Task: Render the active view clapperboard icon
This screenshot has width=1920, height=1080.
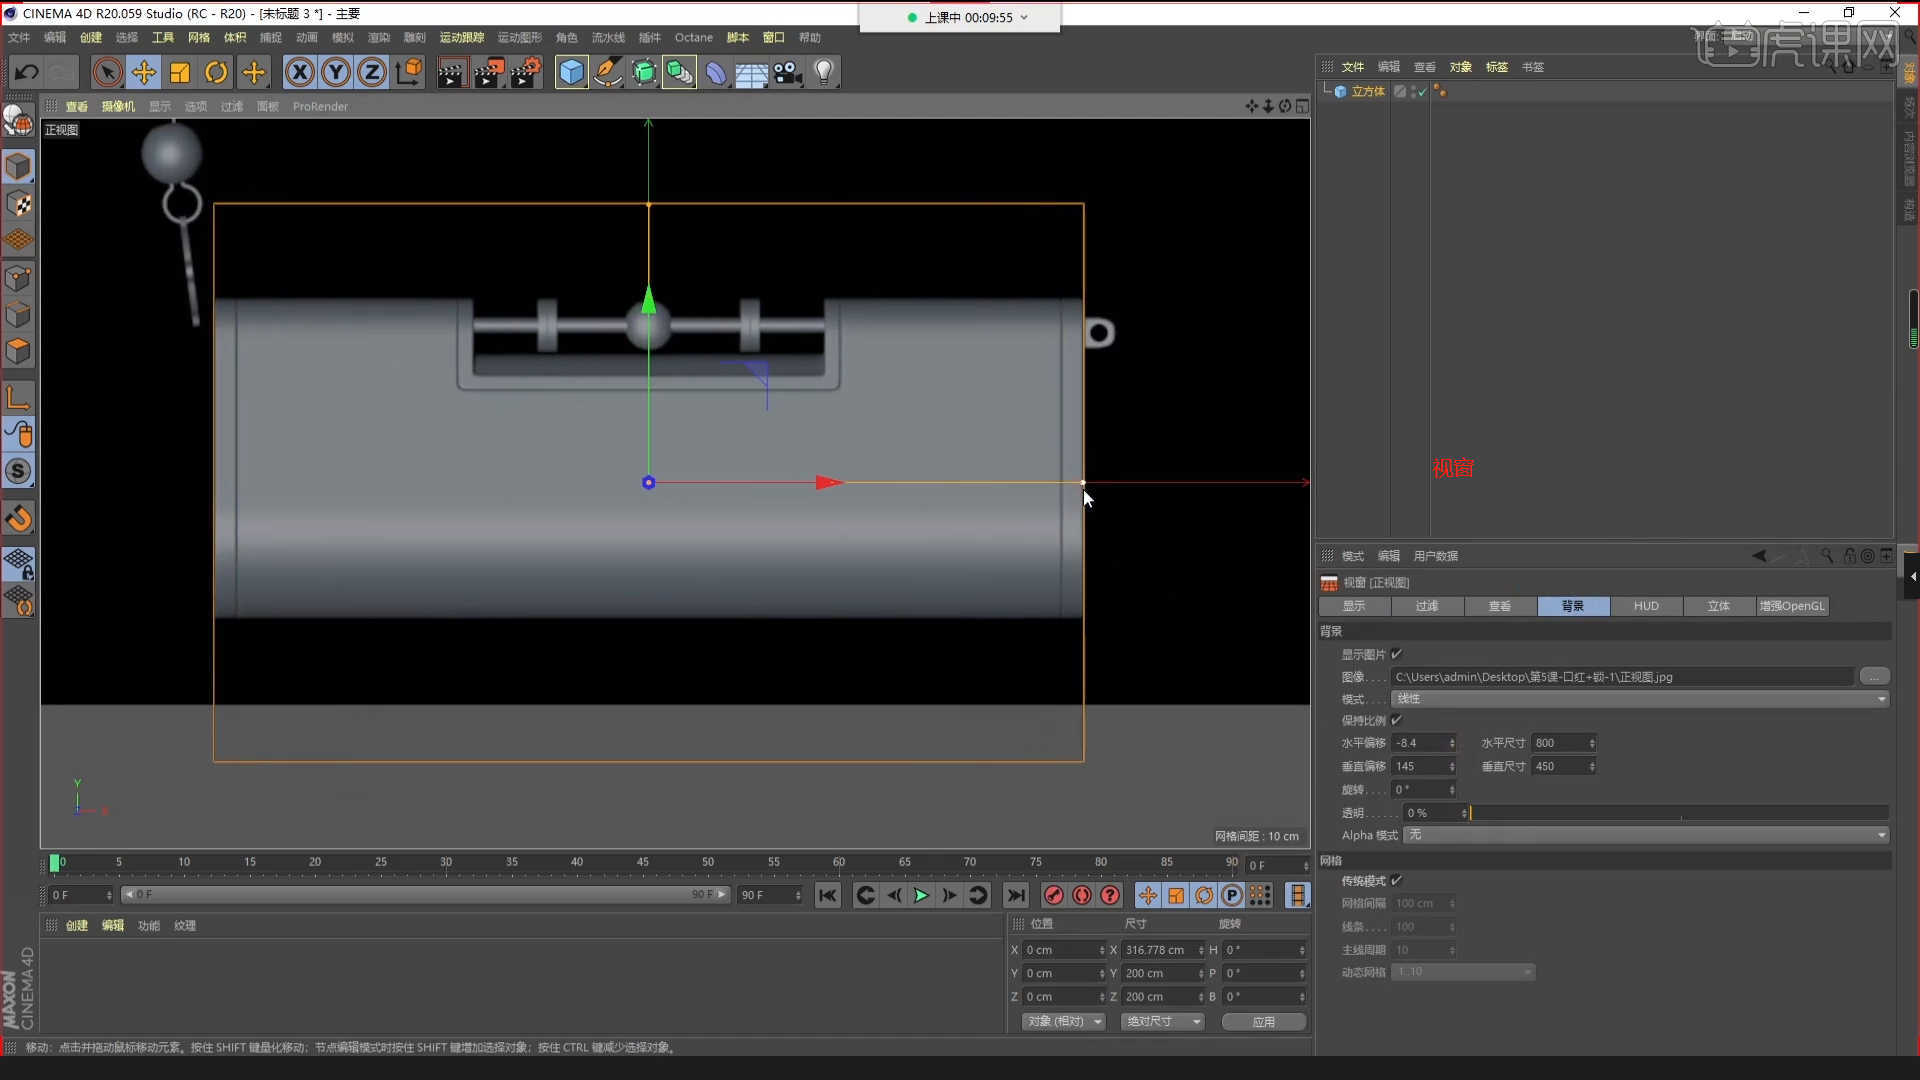Action: pos(451,72)
